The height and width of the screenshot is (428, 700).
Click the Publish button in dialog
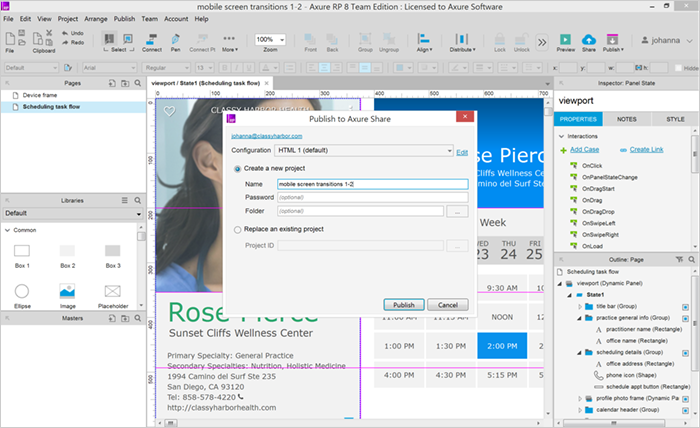(404, 305)
